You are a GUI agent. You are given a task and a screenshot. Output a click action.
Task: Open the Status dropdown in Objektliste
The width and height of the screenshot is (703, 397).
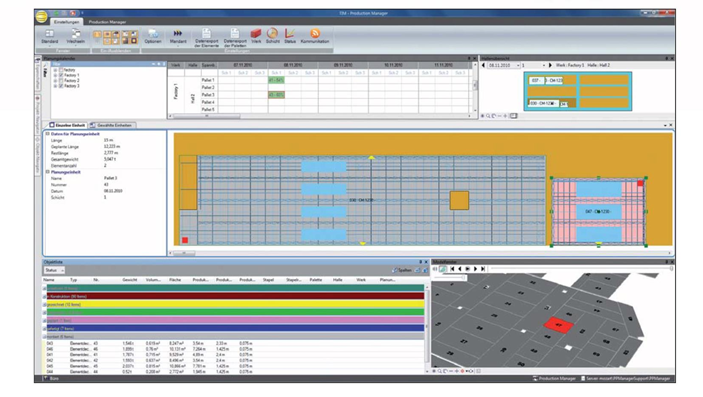pyautogui.click(x=54, y=270)
